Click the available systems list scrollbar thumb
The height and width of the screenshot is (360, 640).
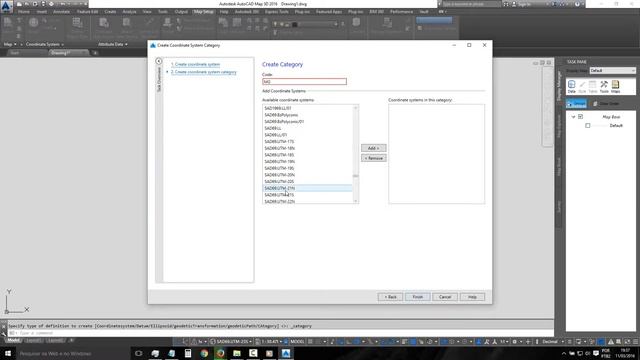(356, 176)
